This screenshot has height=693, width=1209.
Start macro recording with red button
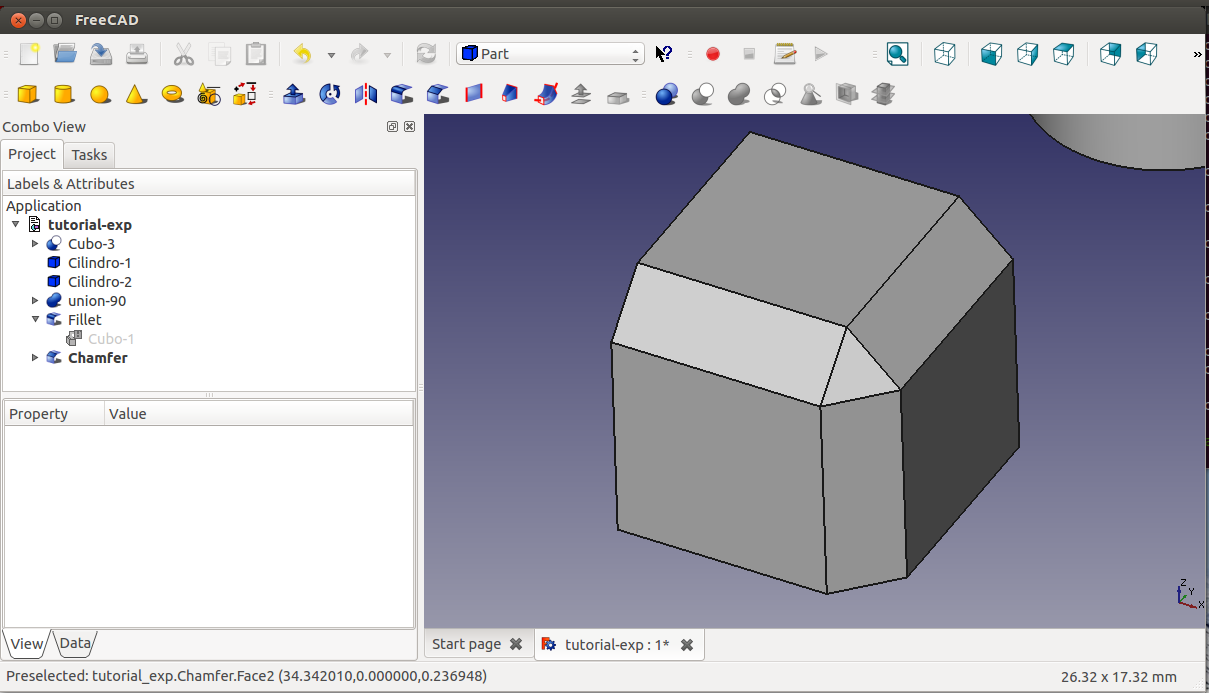[x=713, y=54]
